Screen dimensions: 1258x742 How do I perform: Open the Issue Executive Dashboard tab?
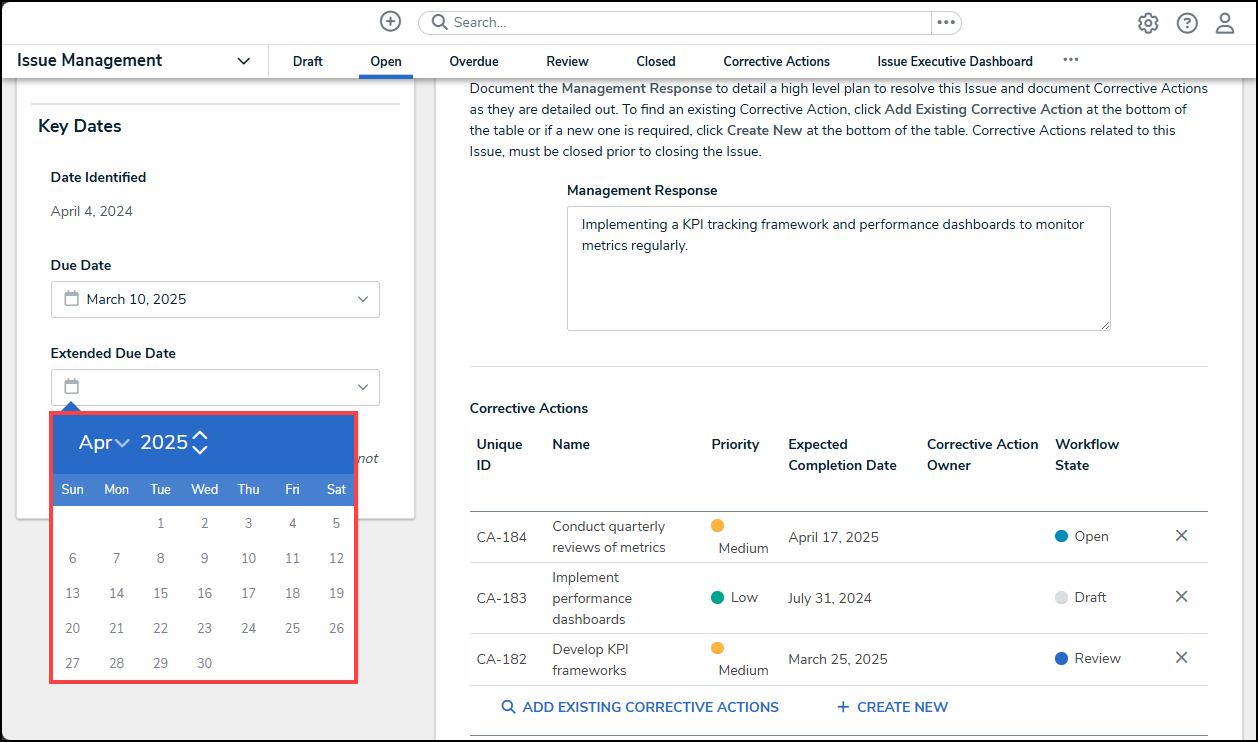click(954, 62)
